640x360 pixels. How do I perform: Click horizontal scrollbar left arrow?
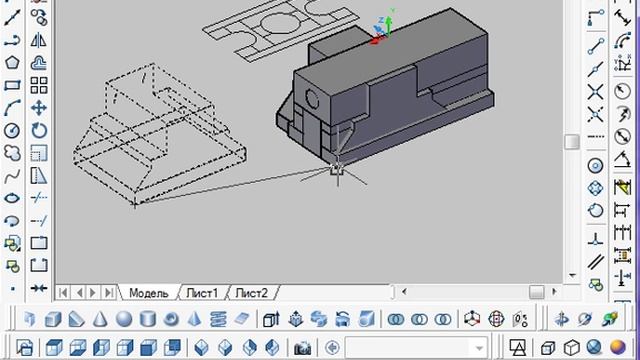[404, 291]
